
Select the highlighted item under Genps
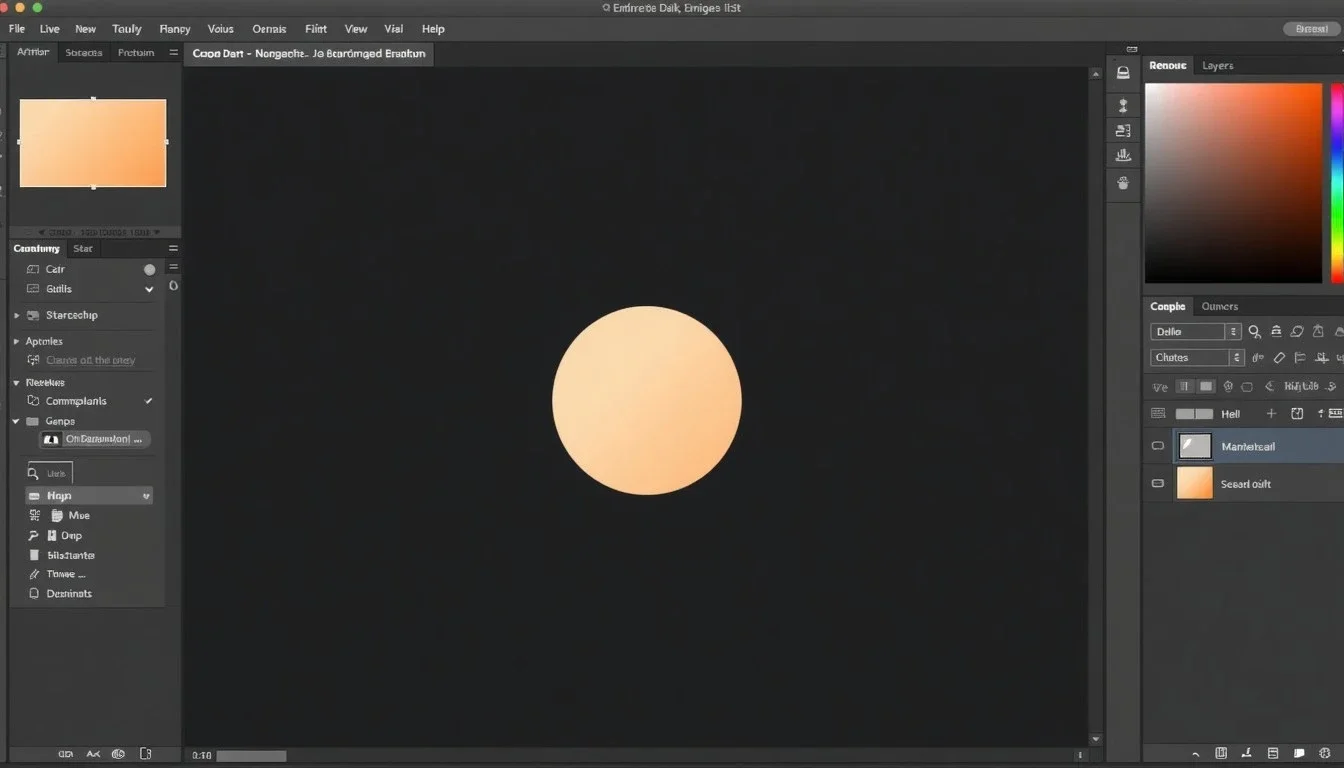[x=95, y=439]
